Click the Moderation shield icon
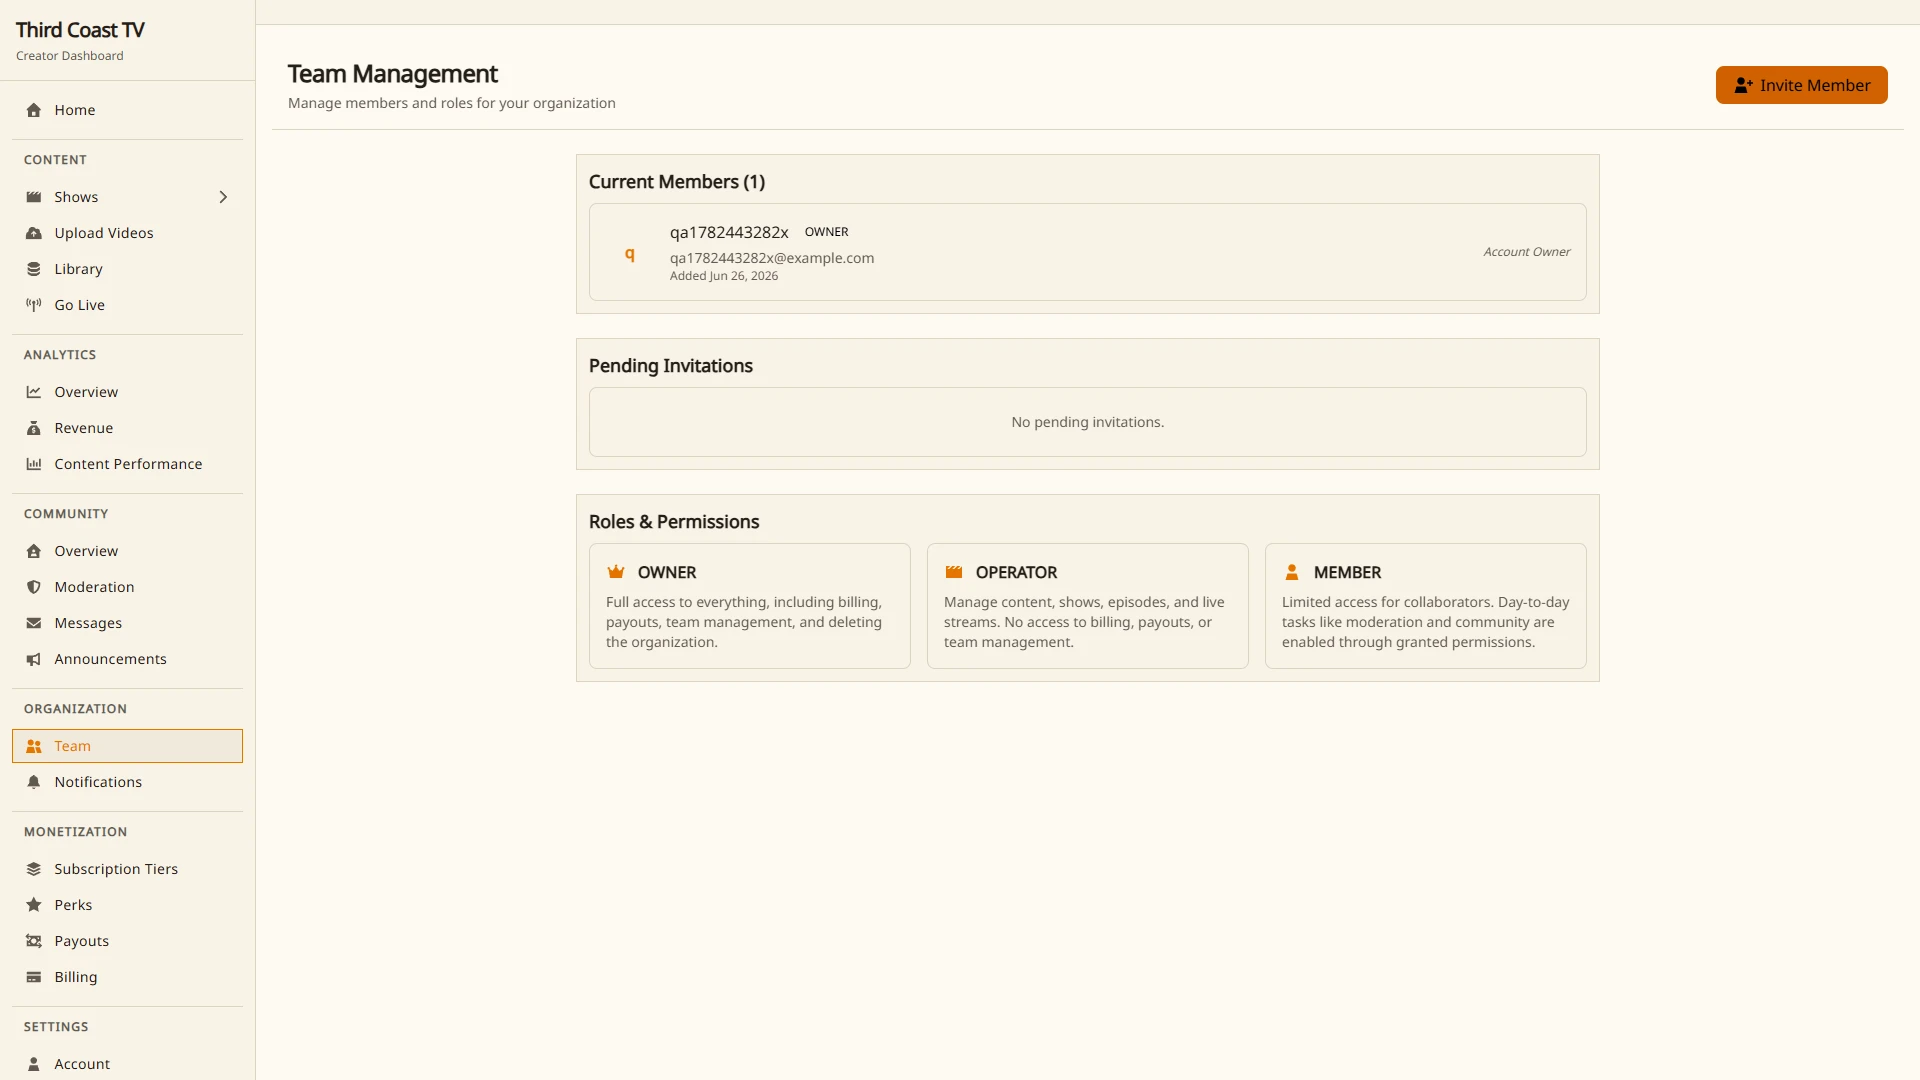 (34, 587)
